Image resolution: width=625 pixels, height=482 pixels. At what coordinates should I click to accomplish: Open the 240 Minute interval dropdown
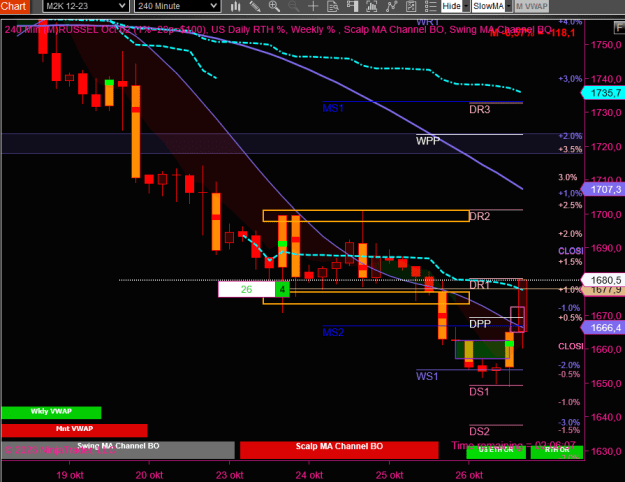[x=177, y=6]
